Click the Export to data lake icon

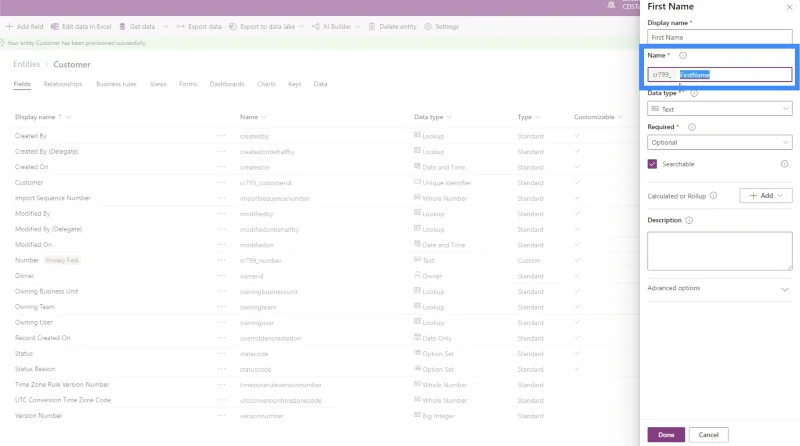coord(233,27)
